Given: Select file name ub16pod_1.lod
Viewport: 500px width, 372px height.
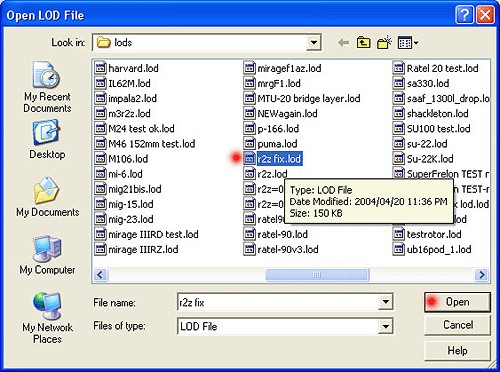Looking at the screenshot, I should 439,250.
